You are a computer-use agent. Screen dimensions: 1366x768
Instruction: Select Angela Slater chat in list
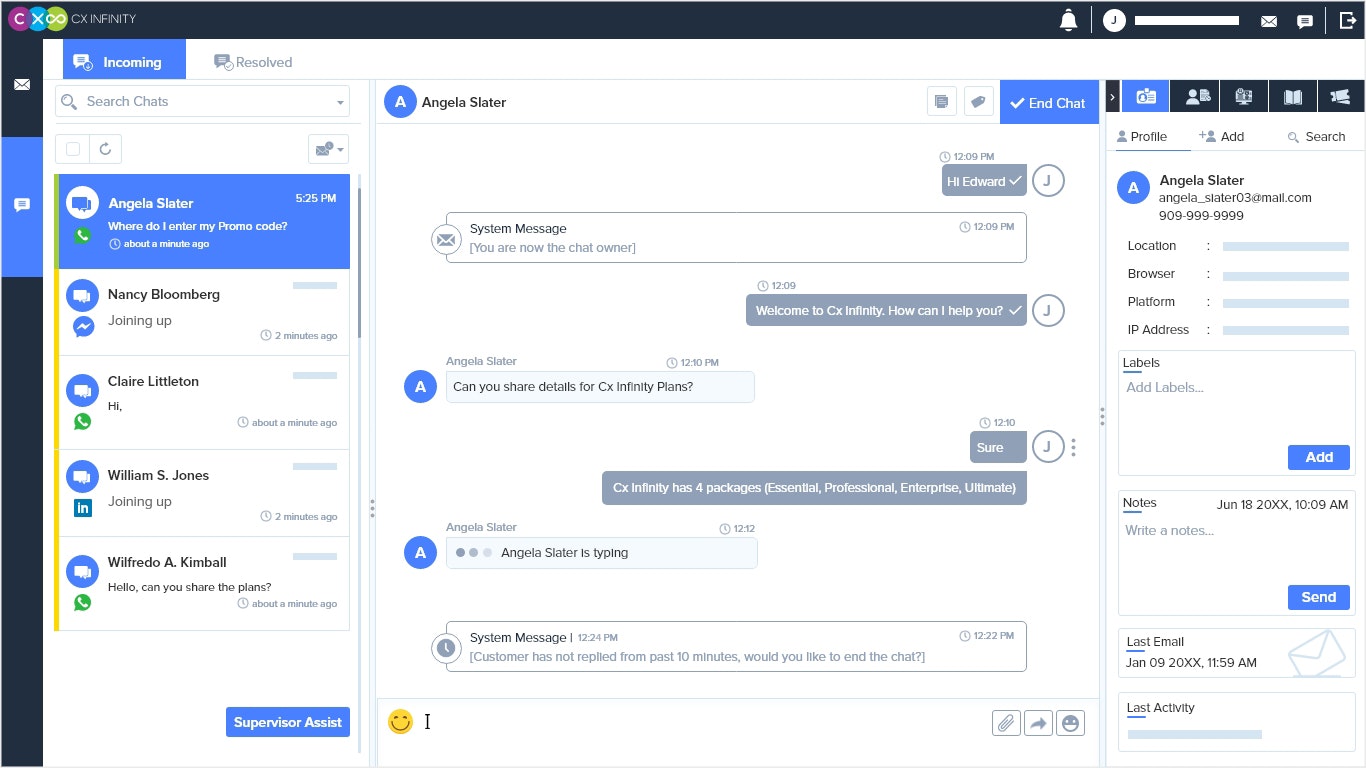(204, 222)
